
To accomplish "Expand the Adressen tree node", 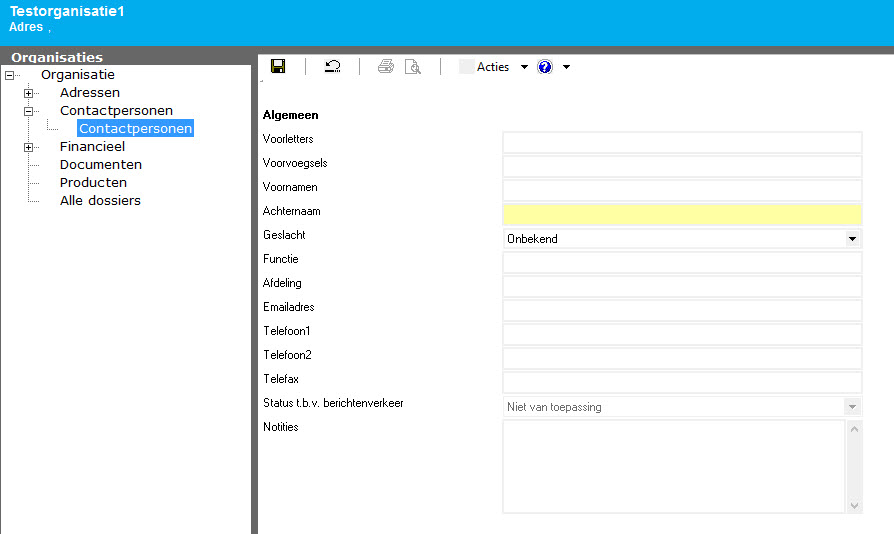I will click(29, 93).
